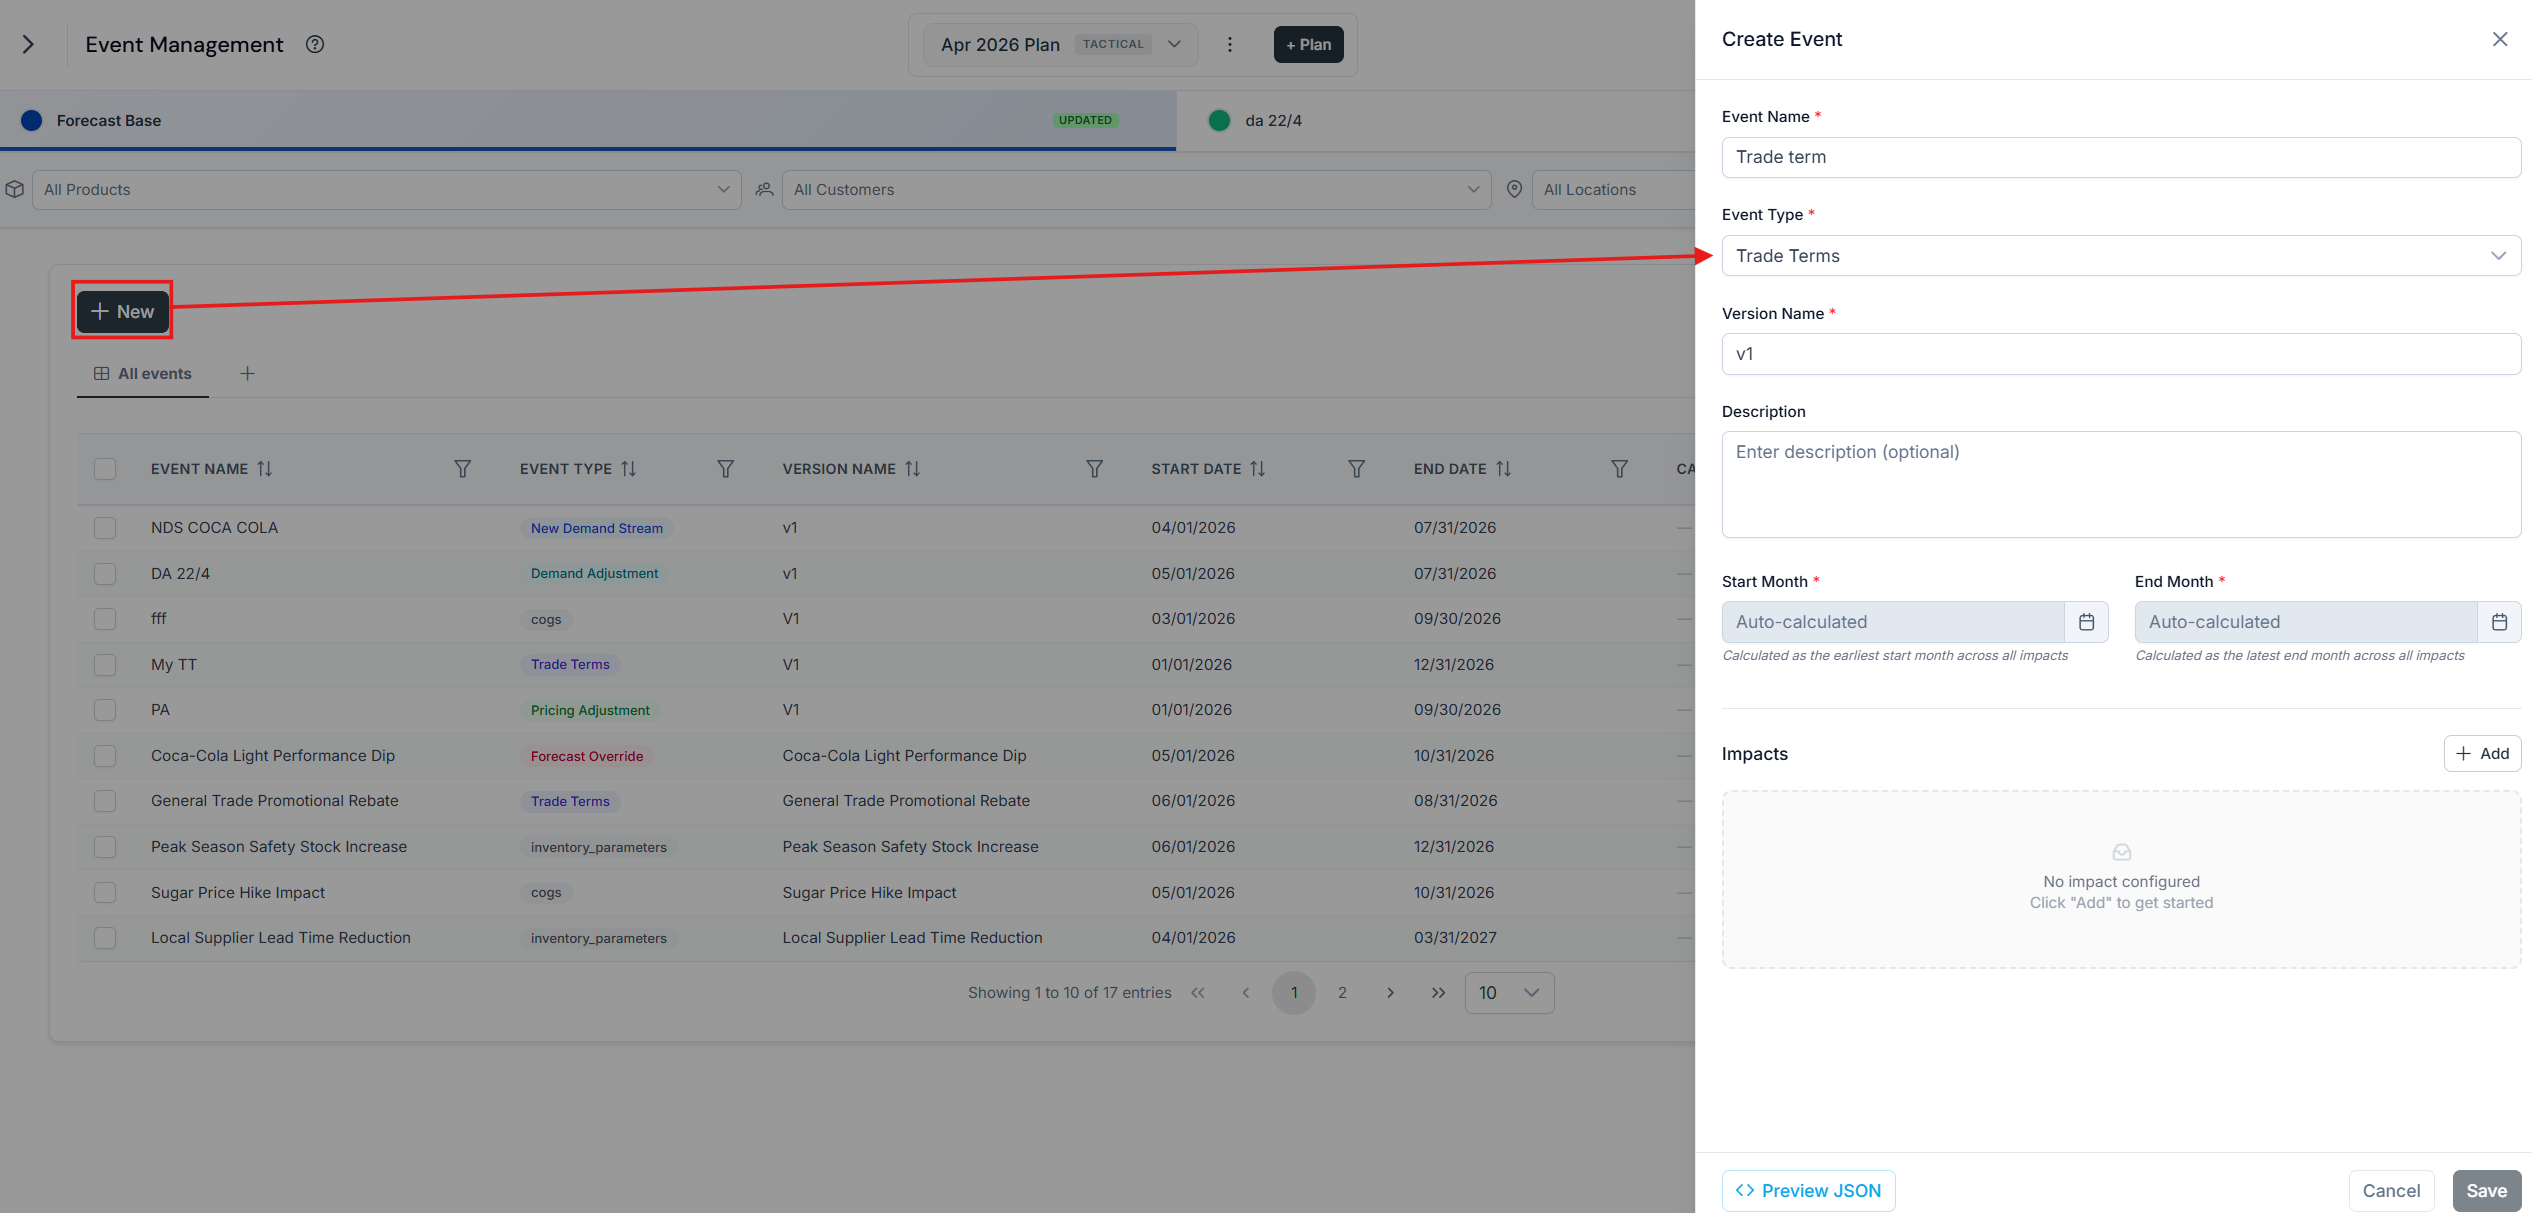Save the new event
The height and width of the screenshot is (1213, 2532).
2486,1190
